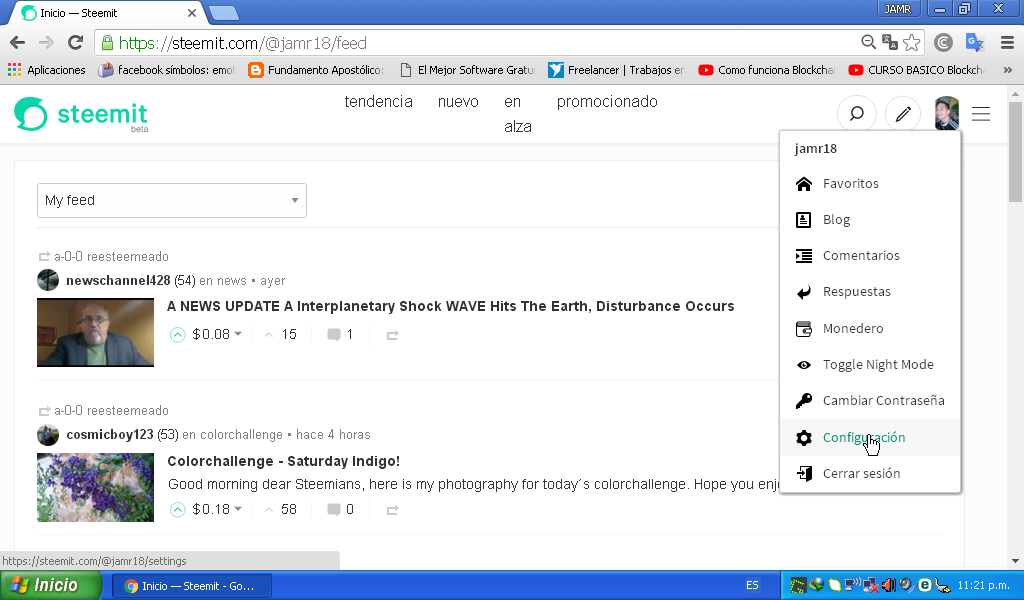The height and width of the screenshot is (600, 1024).
Task: Select the Inicio — Steemit browser tab
Action: (x=108, y=13)
